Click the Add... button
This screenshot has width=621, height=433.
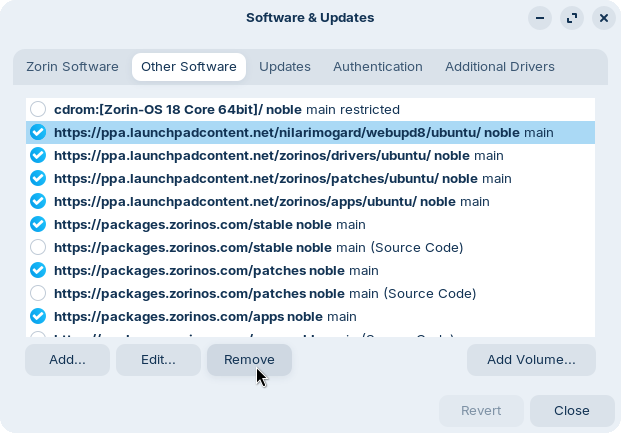click(x=67, y=360)
